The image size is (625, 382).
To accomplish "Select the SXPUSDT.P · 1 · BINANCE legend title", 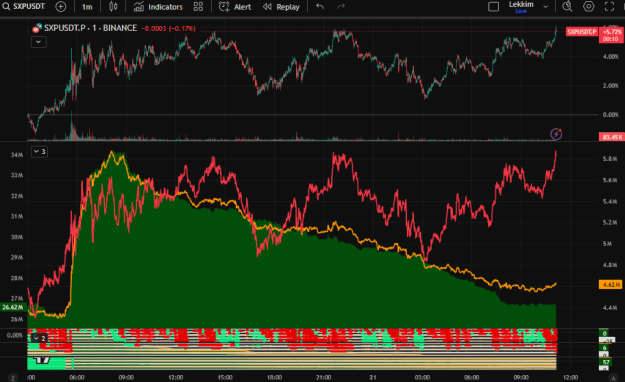I will click(90, 28).
